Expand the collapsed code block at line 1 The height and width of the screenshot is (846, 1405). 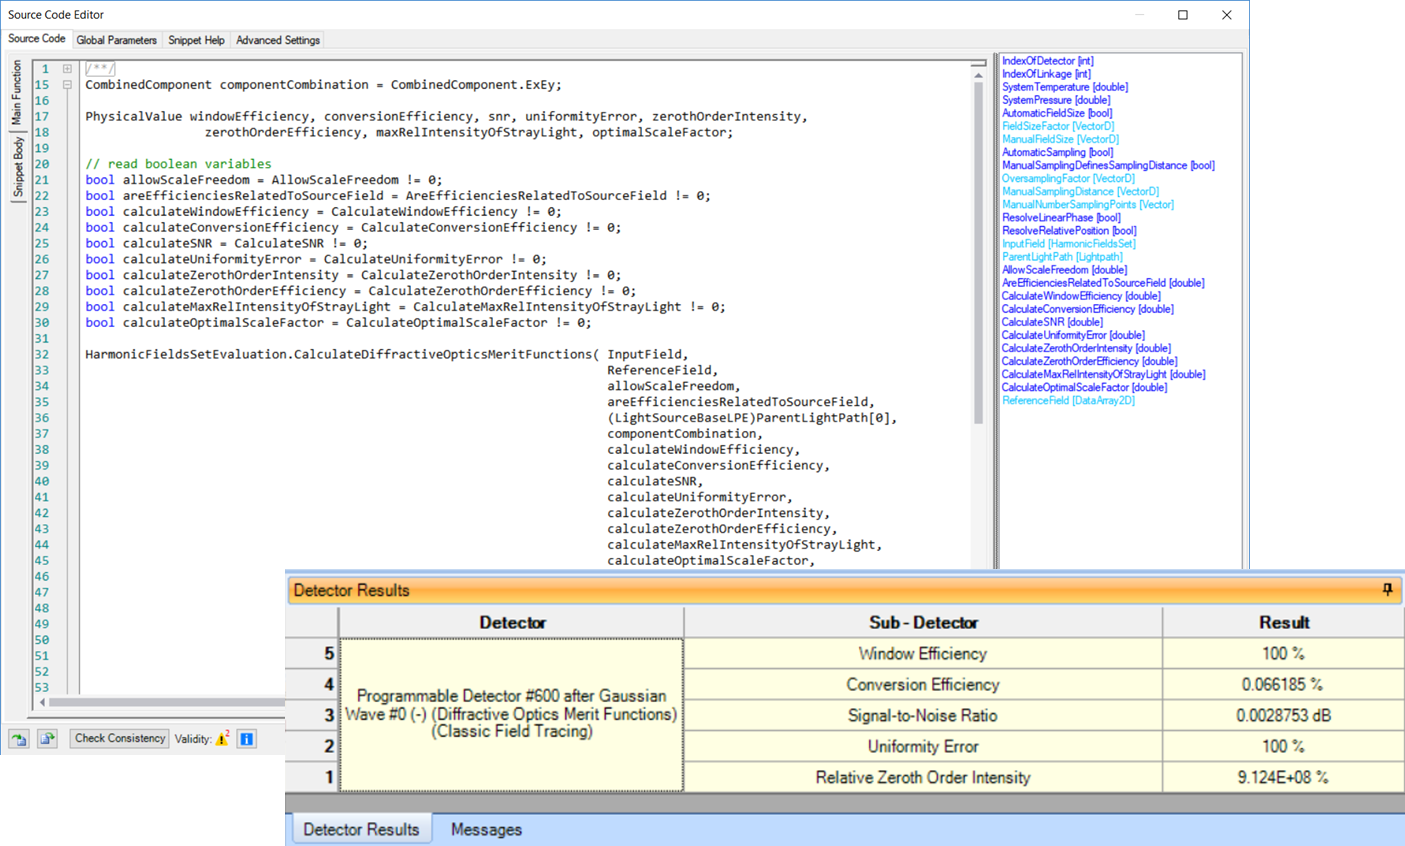pyautogui.click(x=67, y=69)
